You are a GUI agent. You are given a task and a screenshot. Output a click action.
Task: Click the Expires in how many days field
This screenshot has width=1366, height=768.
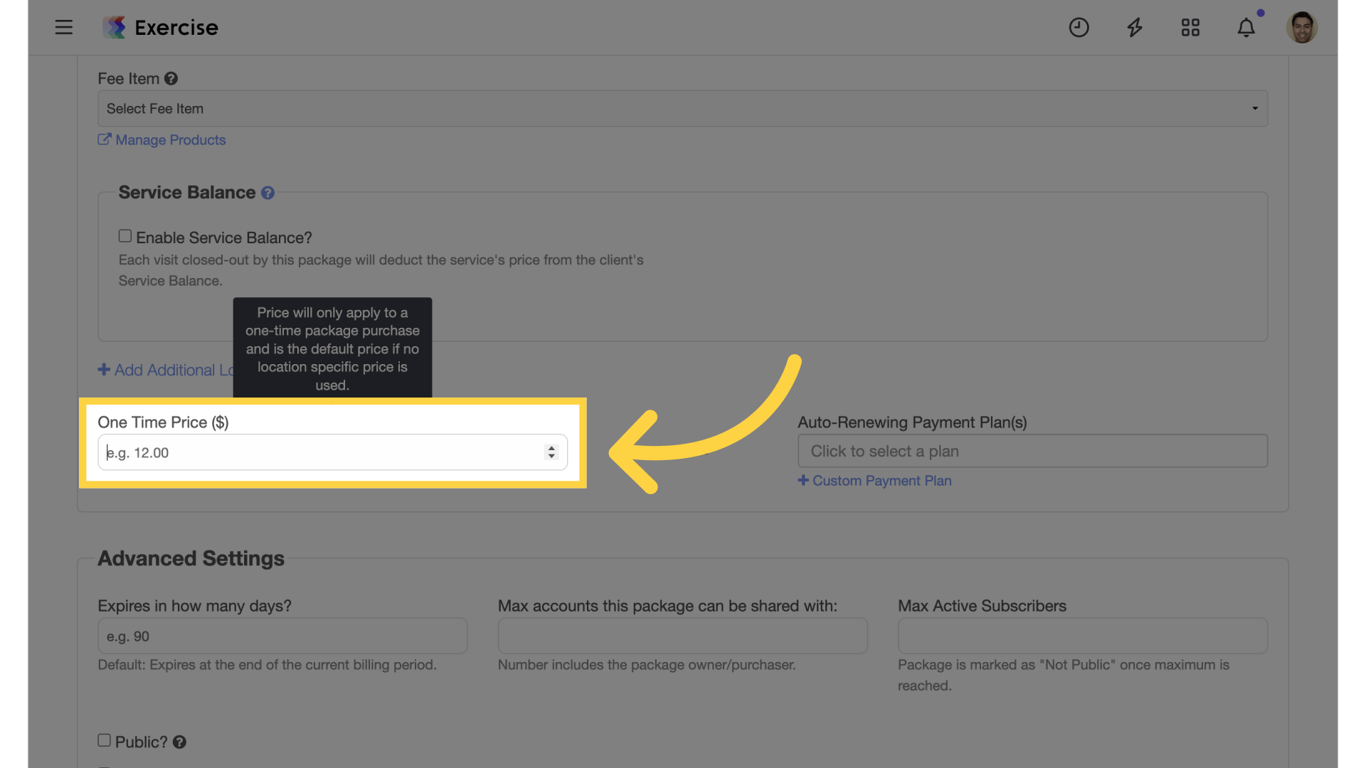click(x=282, y=636)
